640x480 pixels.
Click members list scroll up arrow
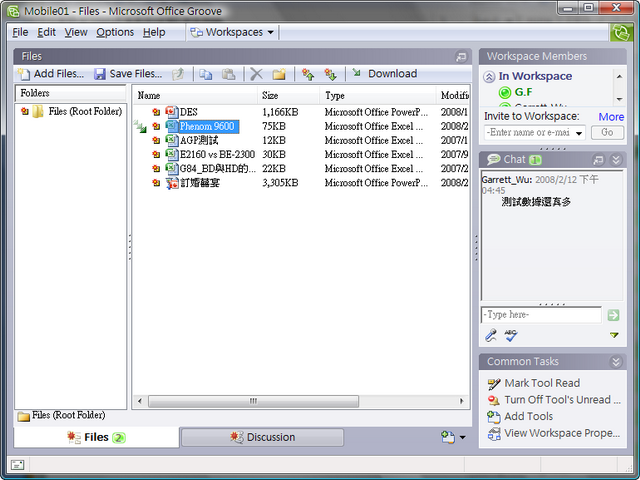pyautogui.click(x=619, y=76)
